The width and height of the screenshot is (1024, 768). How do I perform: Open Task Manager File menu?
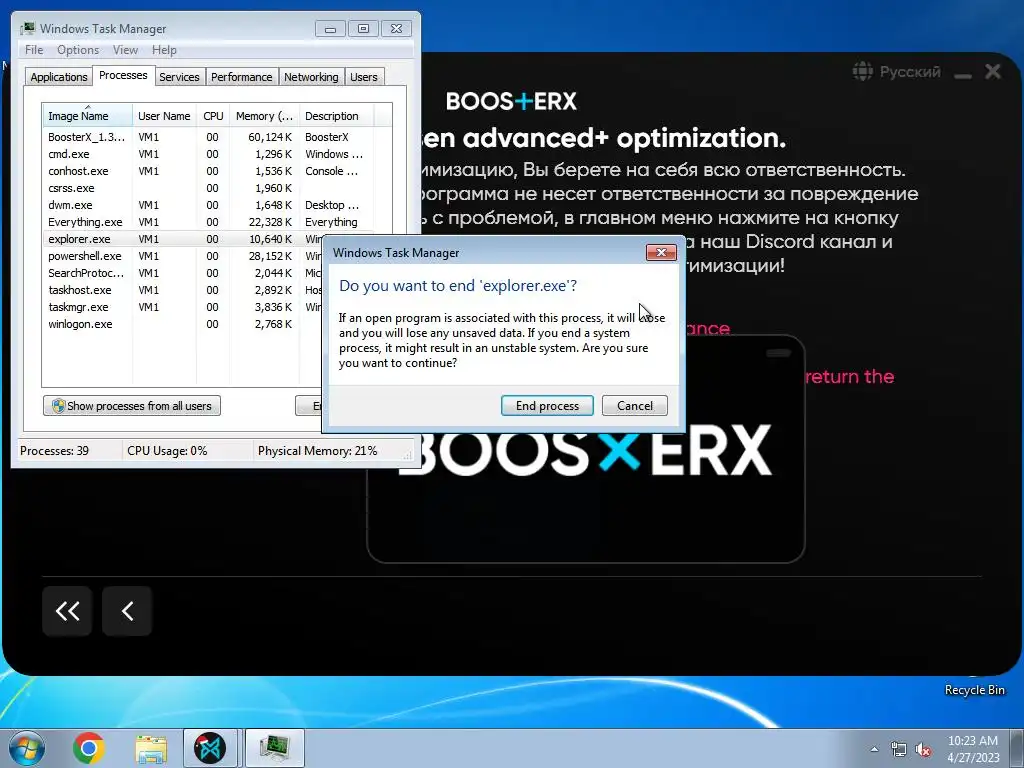[34, 50]
